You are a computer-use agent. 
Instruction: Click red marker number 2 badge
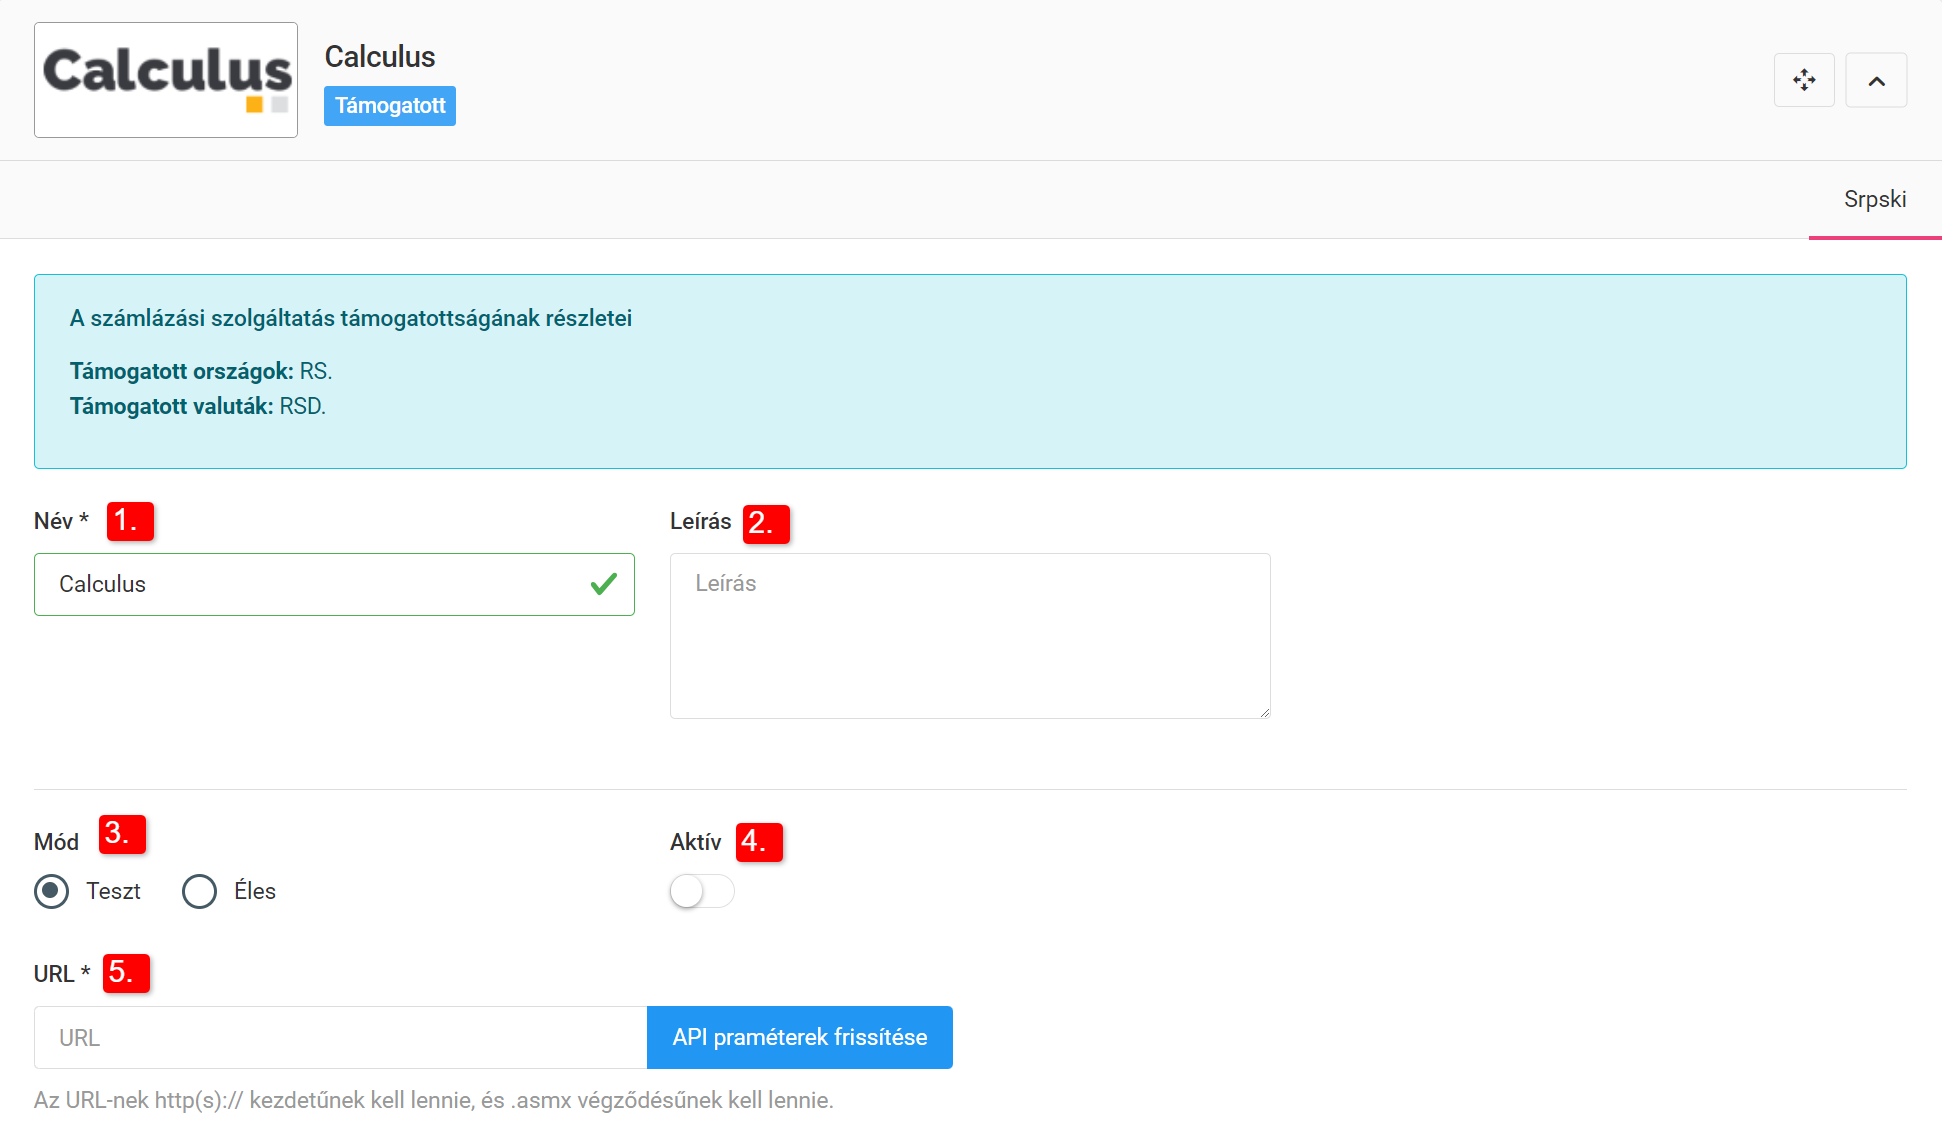click(766, 524)
